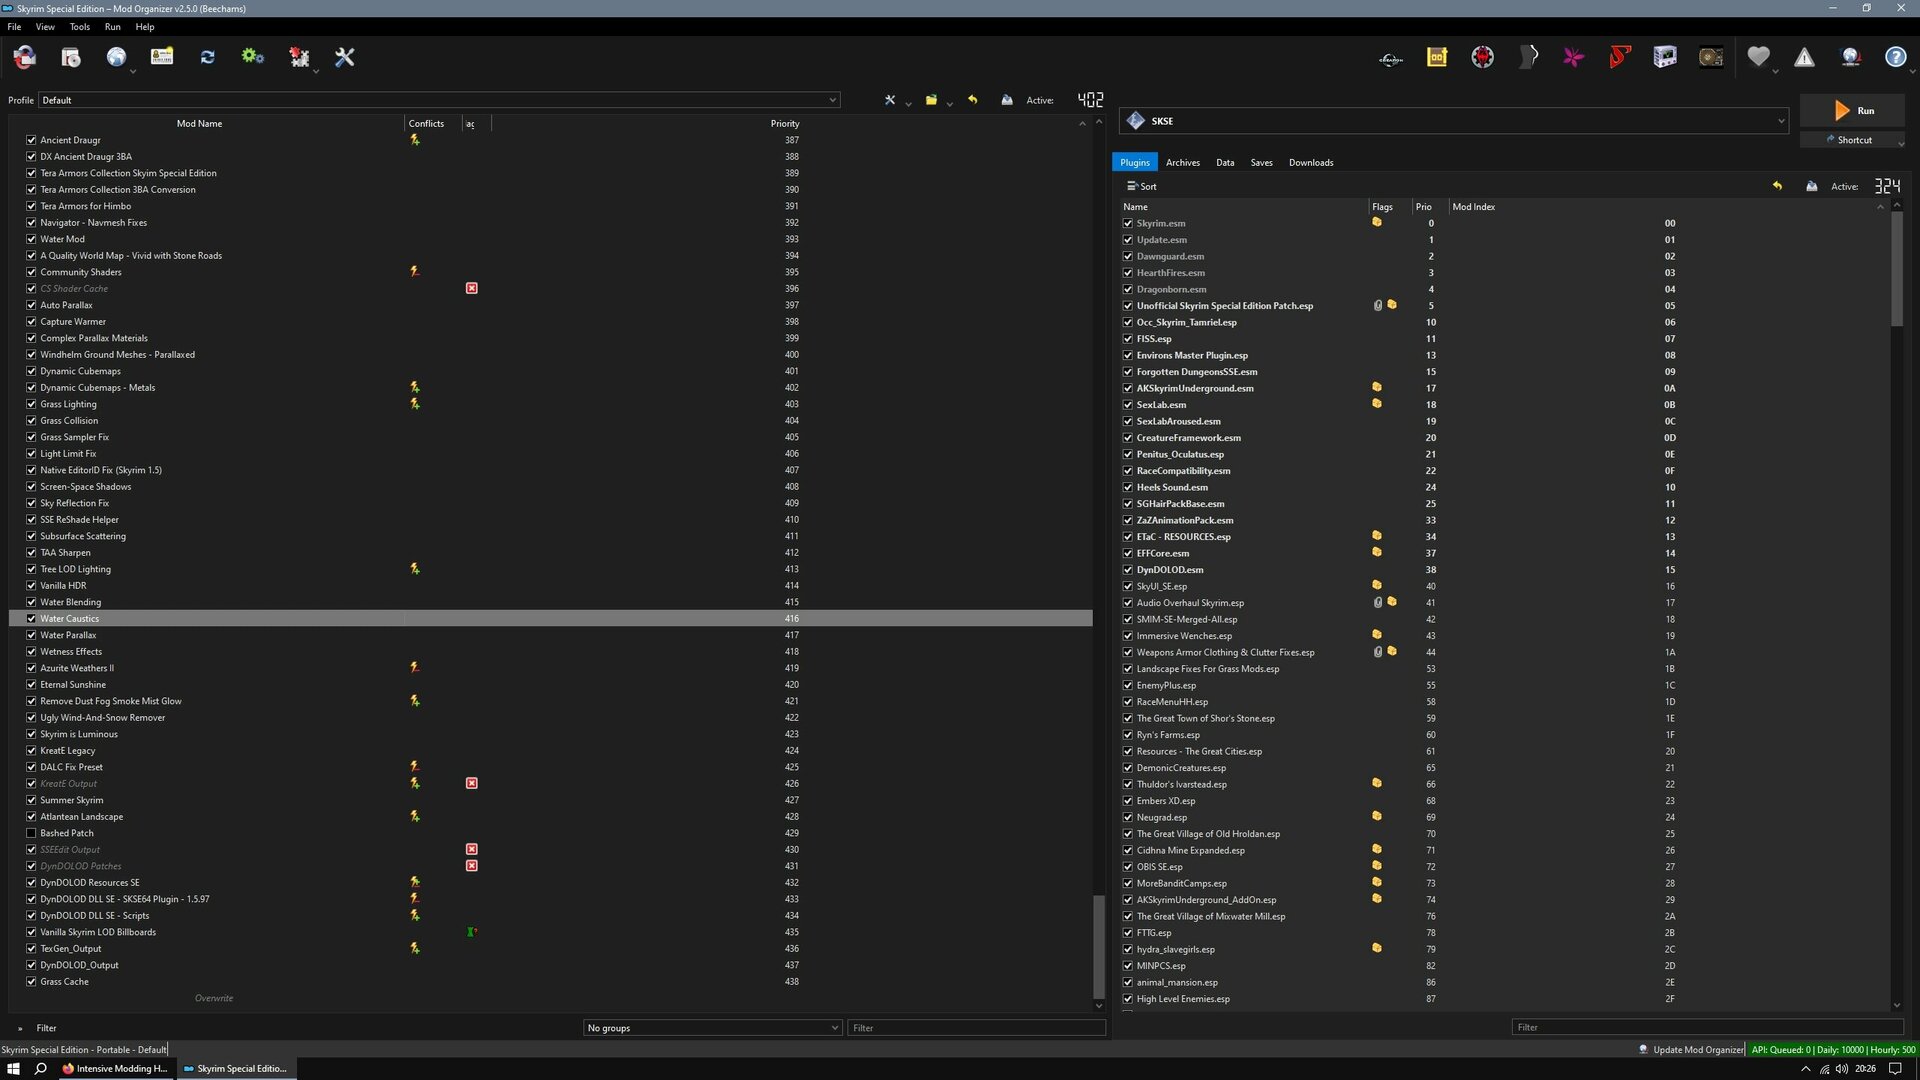Screen dimensions: 1920x1080
Task: Launch the BodySlide silhouette shortcut icon
Action: 1529,58
